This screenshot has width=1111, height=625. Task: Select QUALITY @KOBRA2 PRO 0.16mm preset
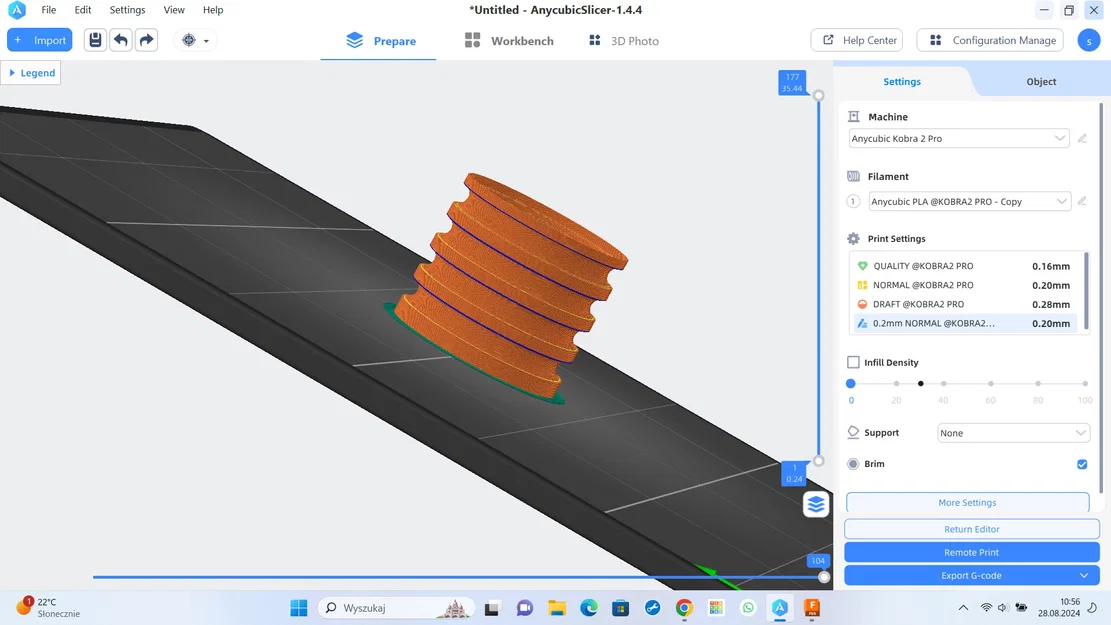[x=963, y=266]
